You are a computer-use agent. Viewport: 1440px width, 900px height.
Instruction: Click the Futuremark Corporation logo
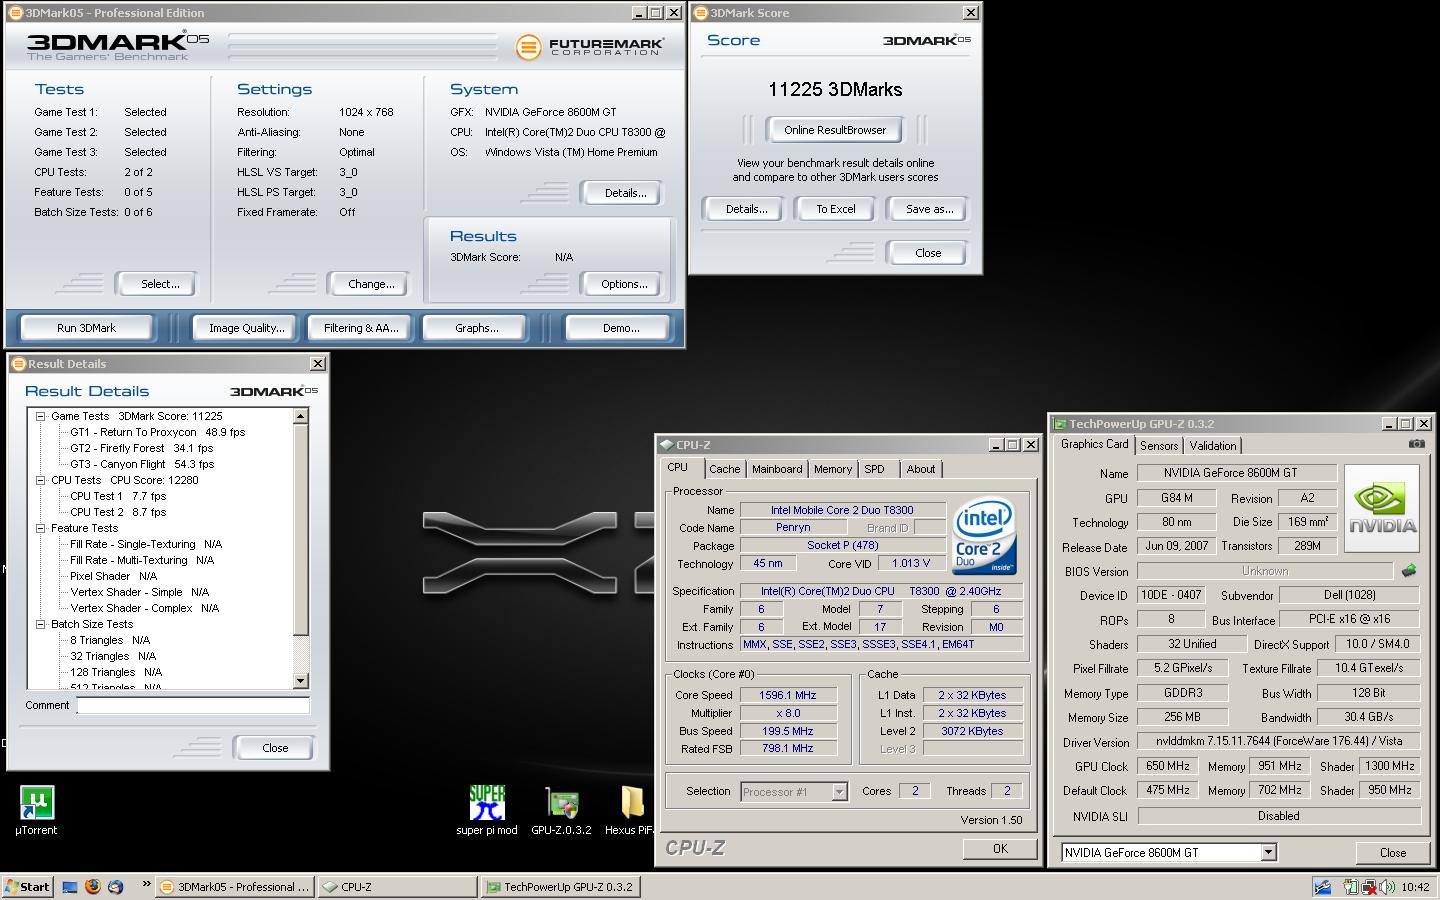pyautogui.click(x=590, y=47)
